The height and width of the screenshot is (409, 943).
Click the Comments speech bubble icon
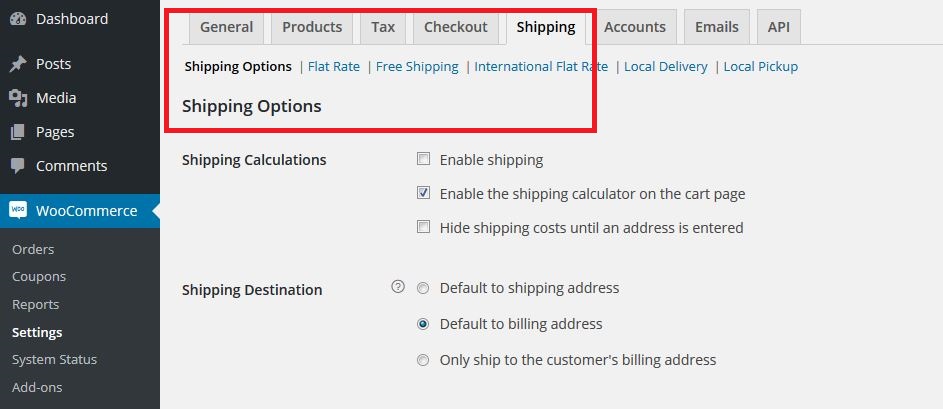pyautogui.click(x=18, y=166)
